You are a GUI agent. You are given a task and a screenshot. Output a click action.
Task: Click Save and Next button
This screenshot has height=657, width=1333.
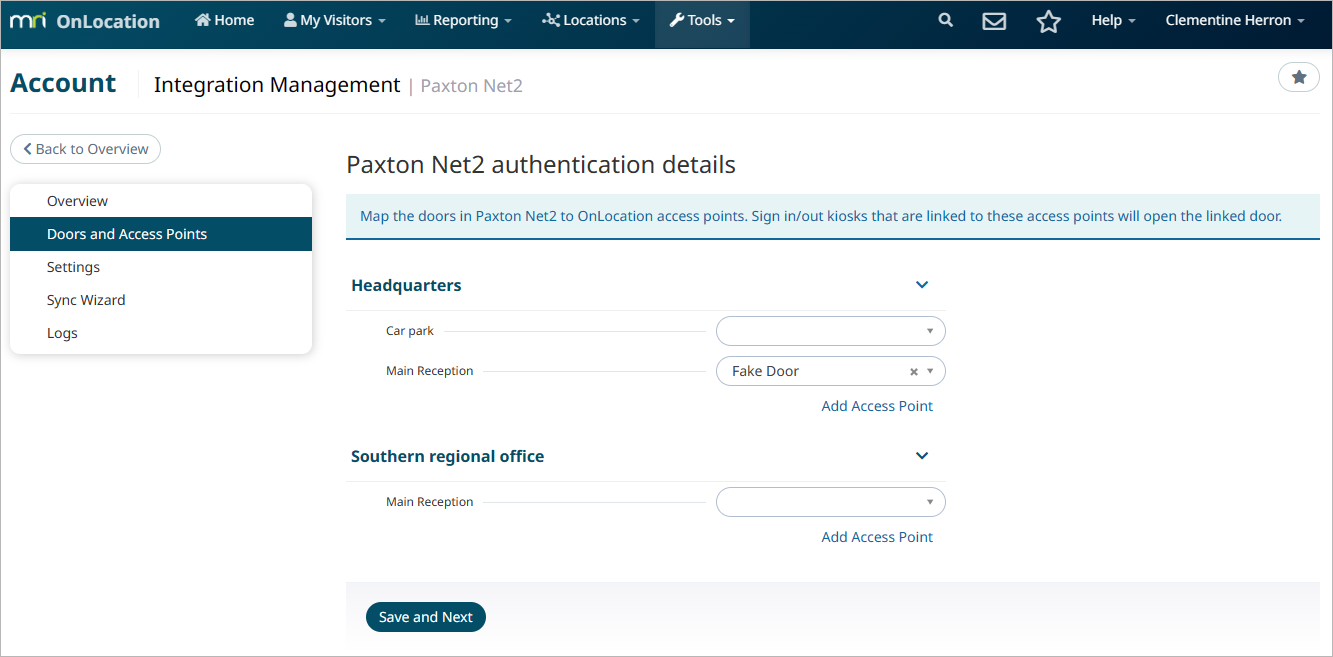[426, 617]
